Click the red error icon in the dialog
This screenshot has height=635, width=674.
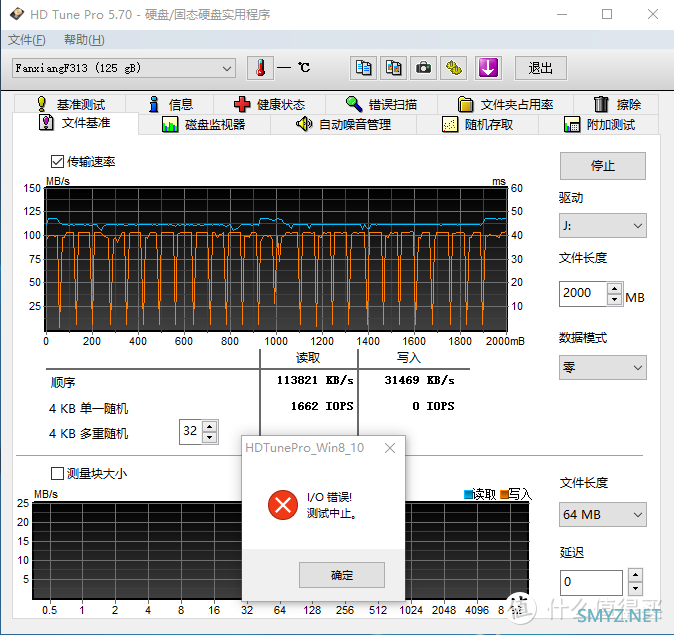click(x=282, y=505)
